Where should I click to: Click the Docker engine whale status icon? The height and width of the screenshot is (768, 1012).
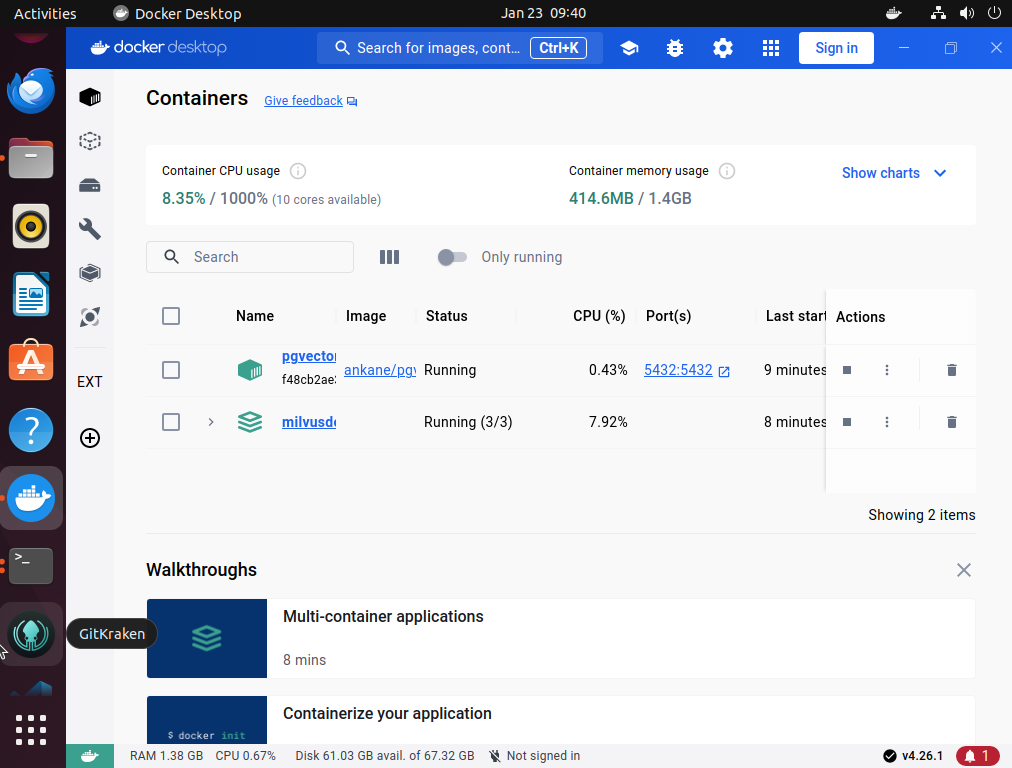[x=90, y=756]
